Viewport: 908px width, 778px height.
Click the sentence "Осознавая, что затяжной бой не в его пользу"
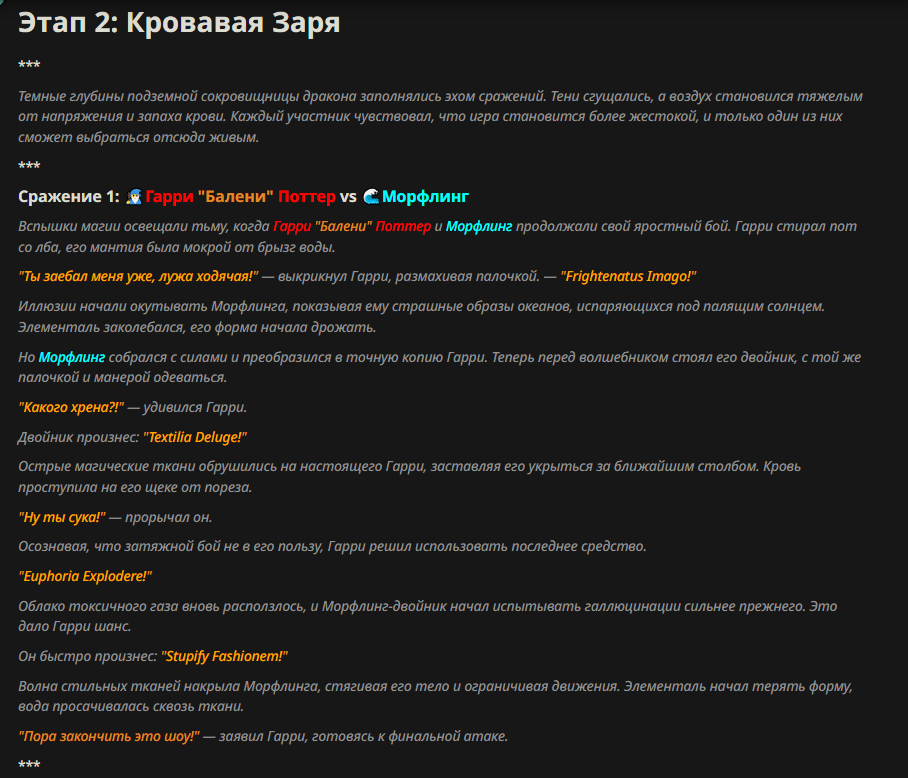(x=332, y=546)
